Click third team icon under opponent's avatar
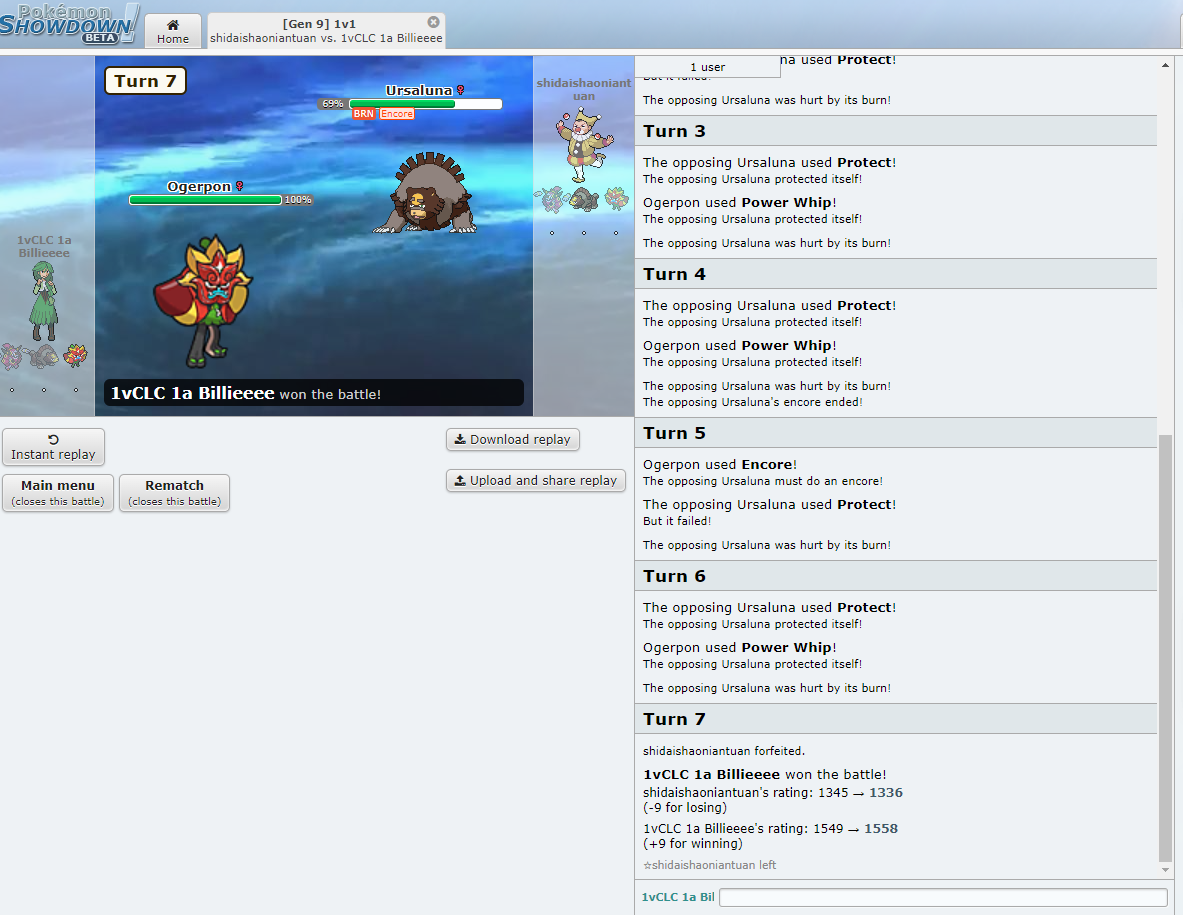Screen dimensions: 1183x915 616,200
